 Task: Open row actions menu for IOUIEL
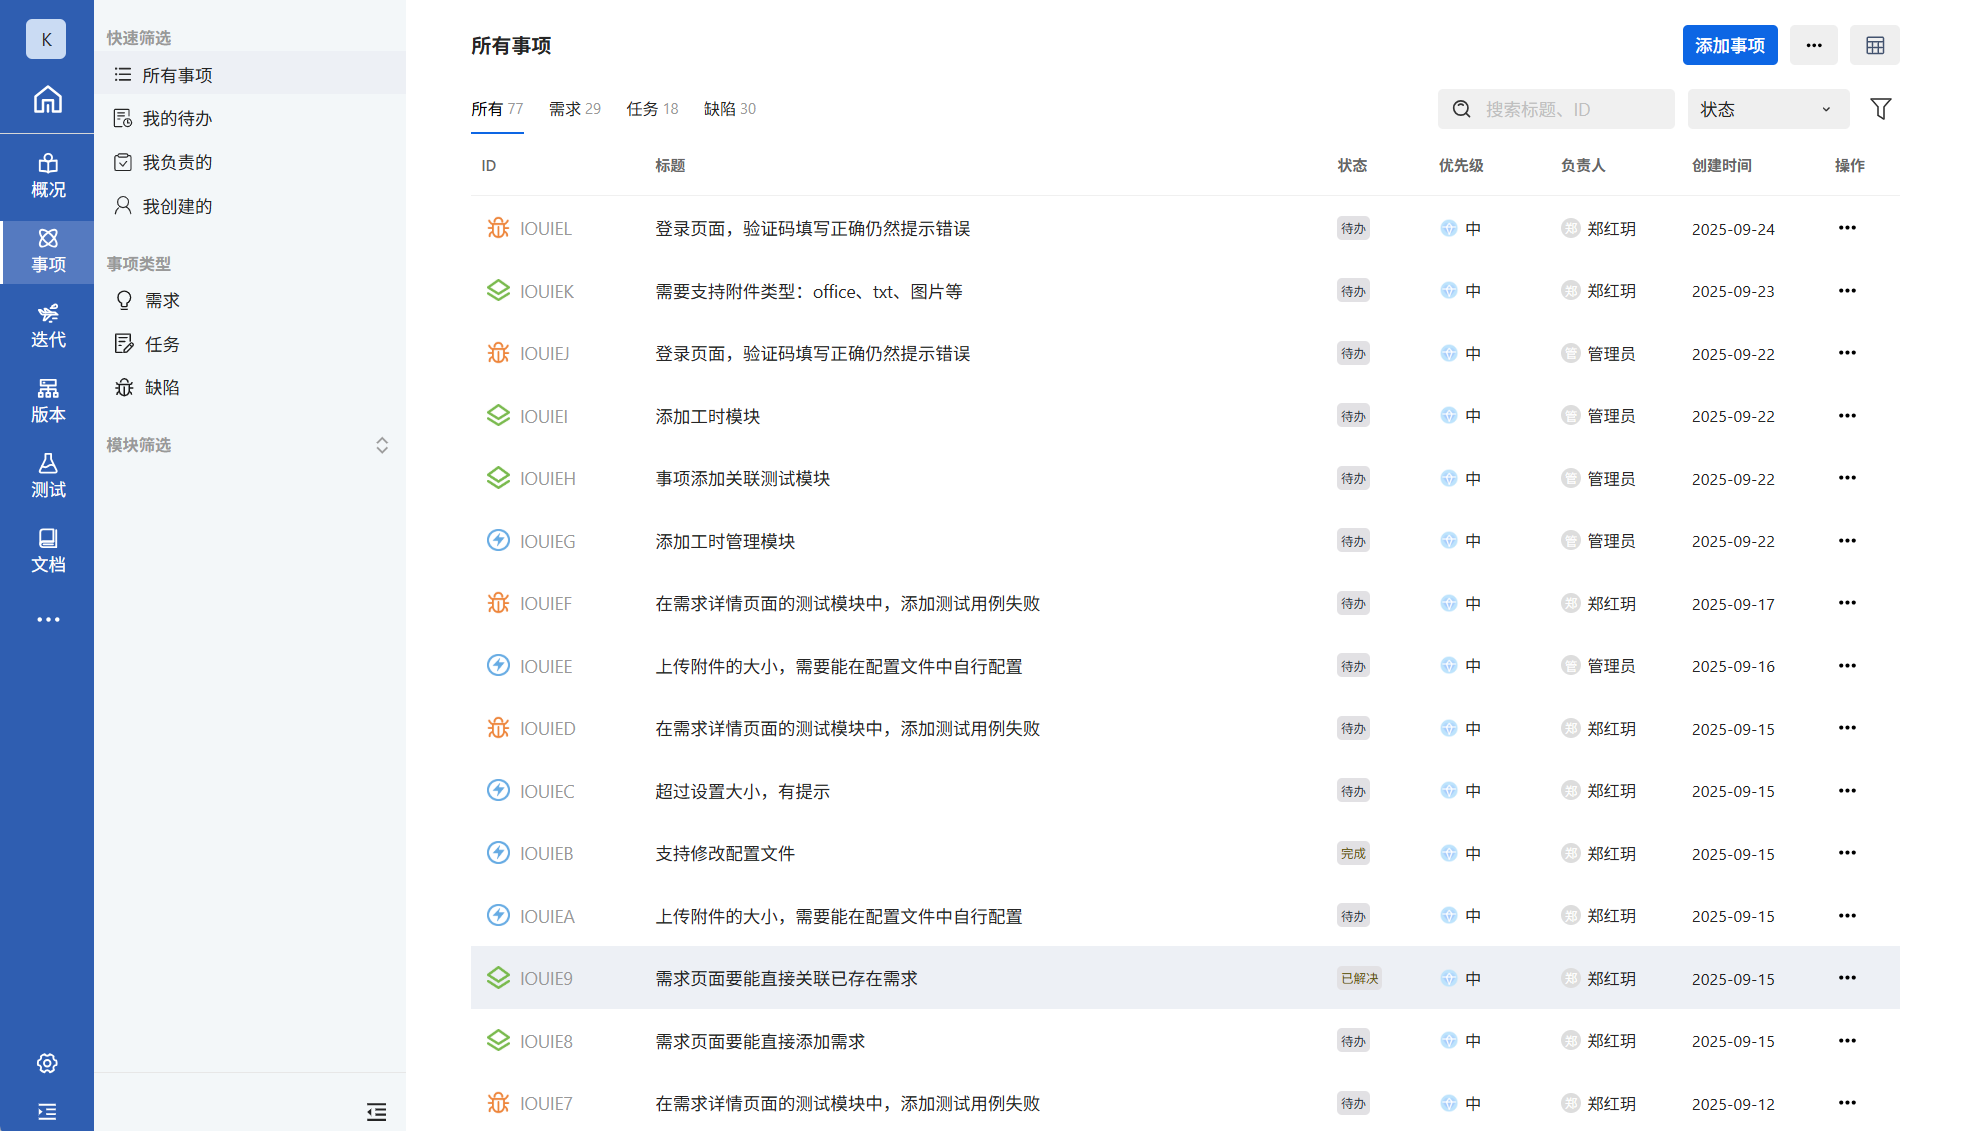(1846, 228)
